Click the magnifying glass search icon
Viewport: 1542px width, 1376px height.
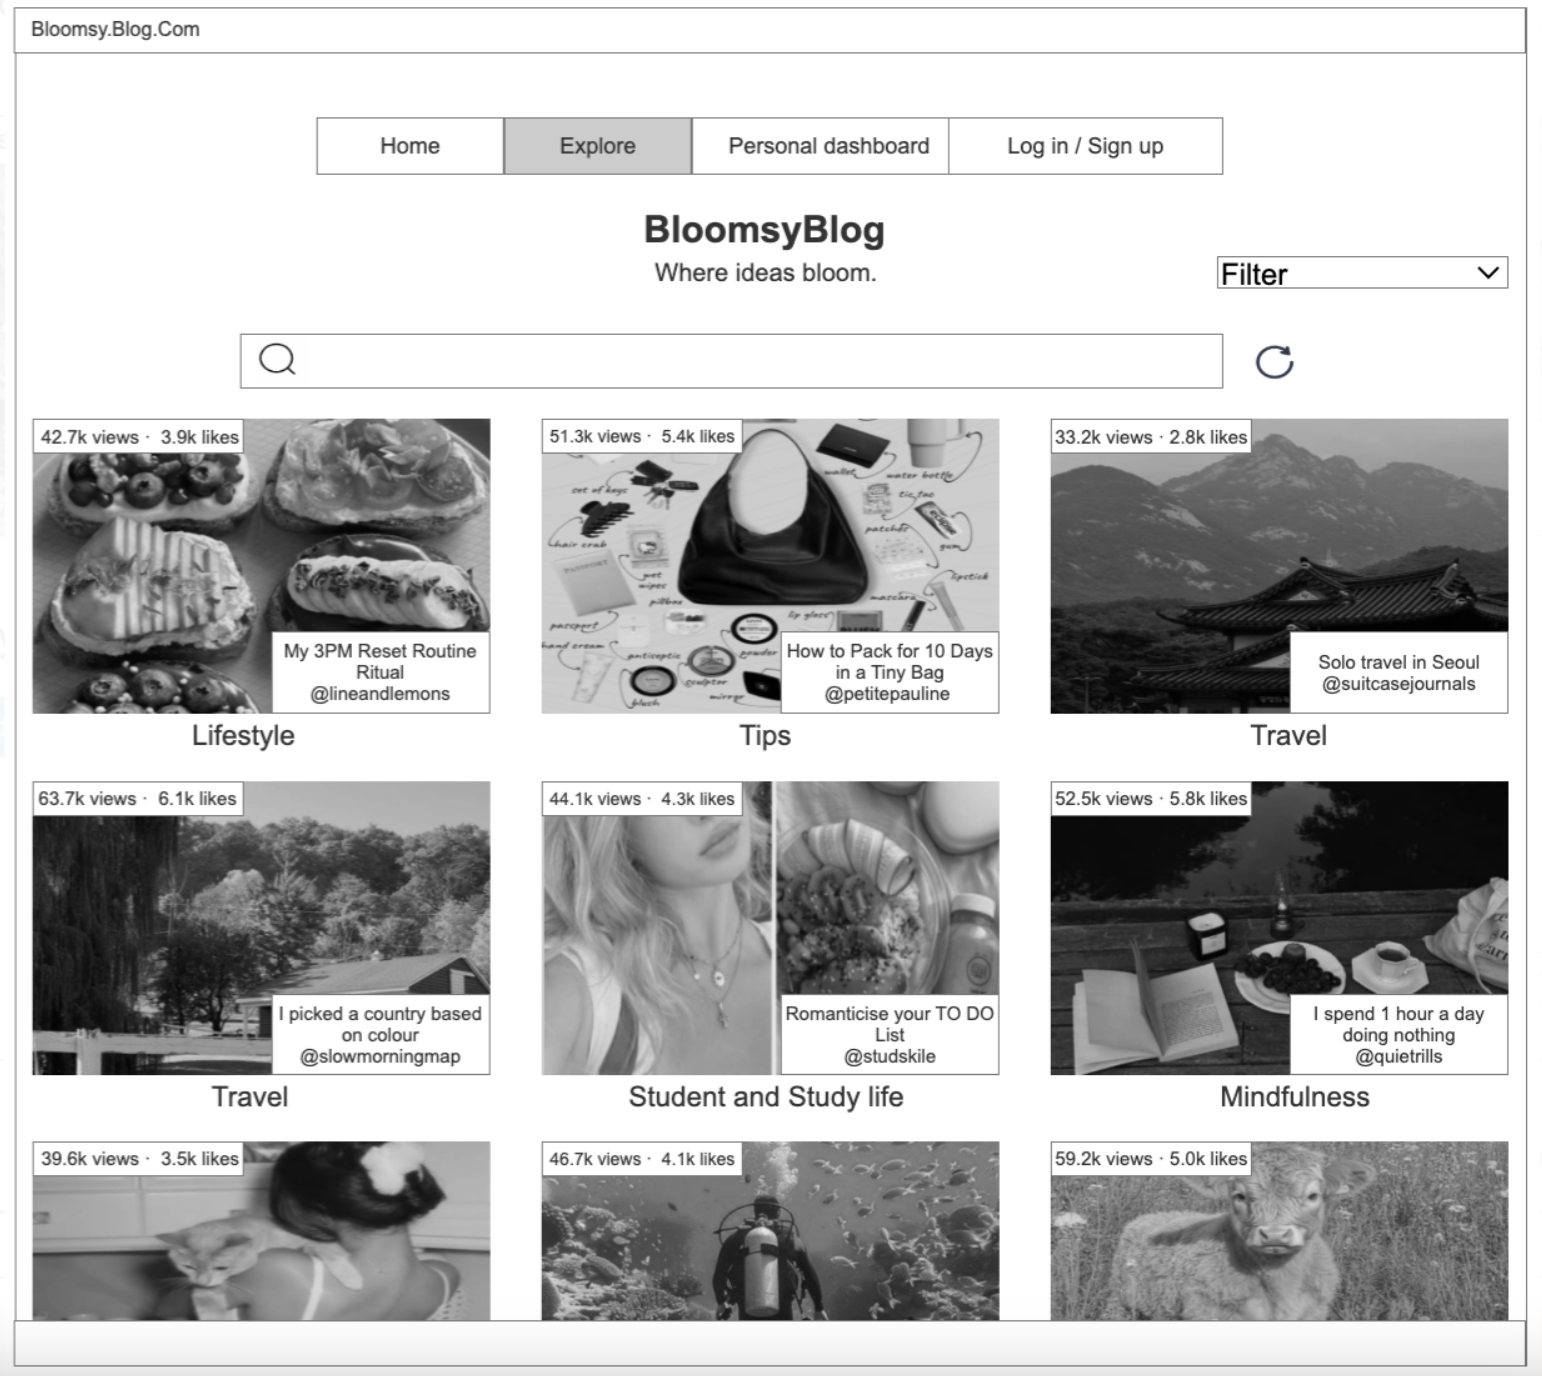[277, 359]
